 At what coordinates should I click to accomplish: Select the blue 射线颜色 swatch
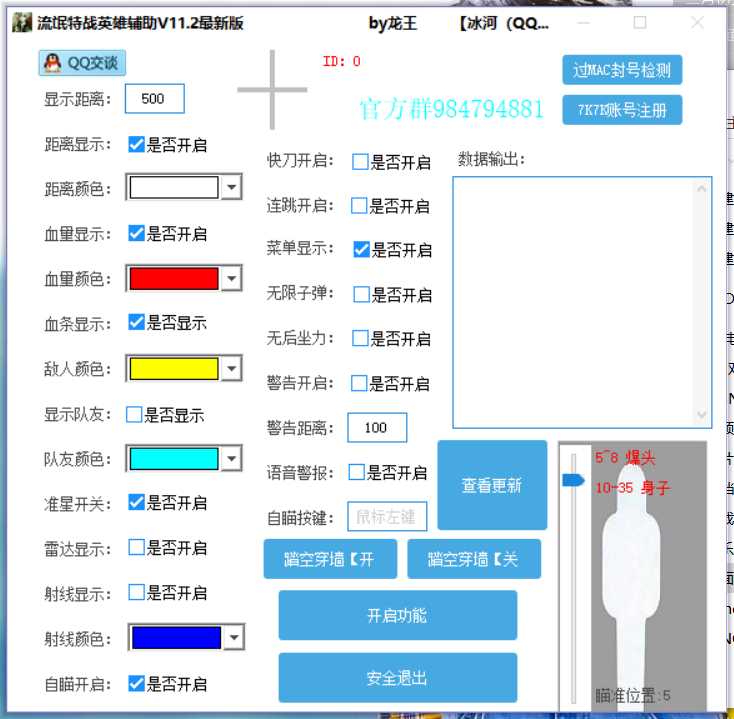click(176, 638)
